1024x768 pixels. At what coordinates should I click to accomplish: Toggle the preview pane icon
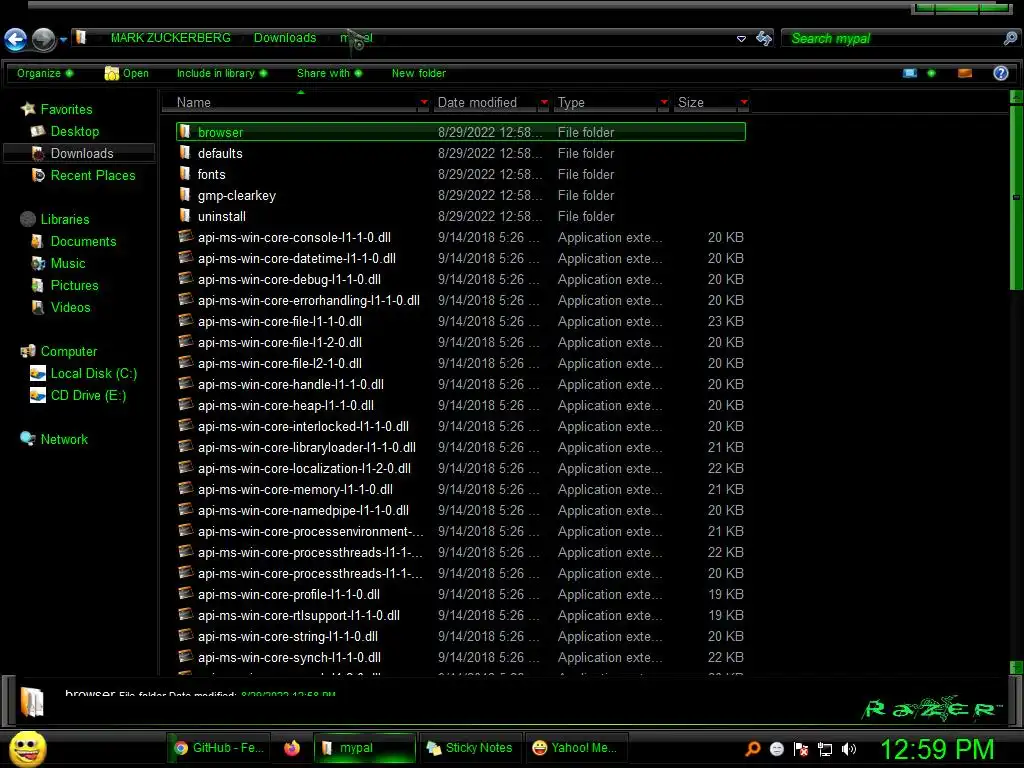tap(965, 73)
